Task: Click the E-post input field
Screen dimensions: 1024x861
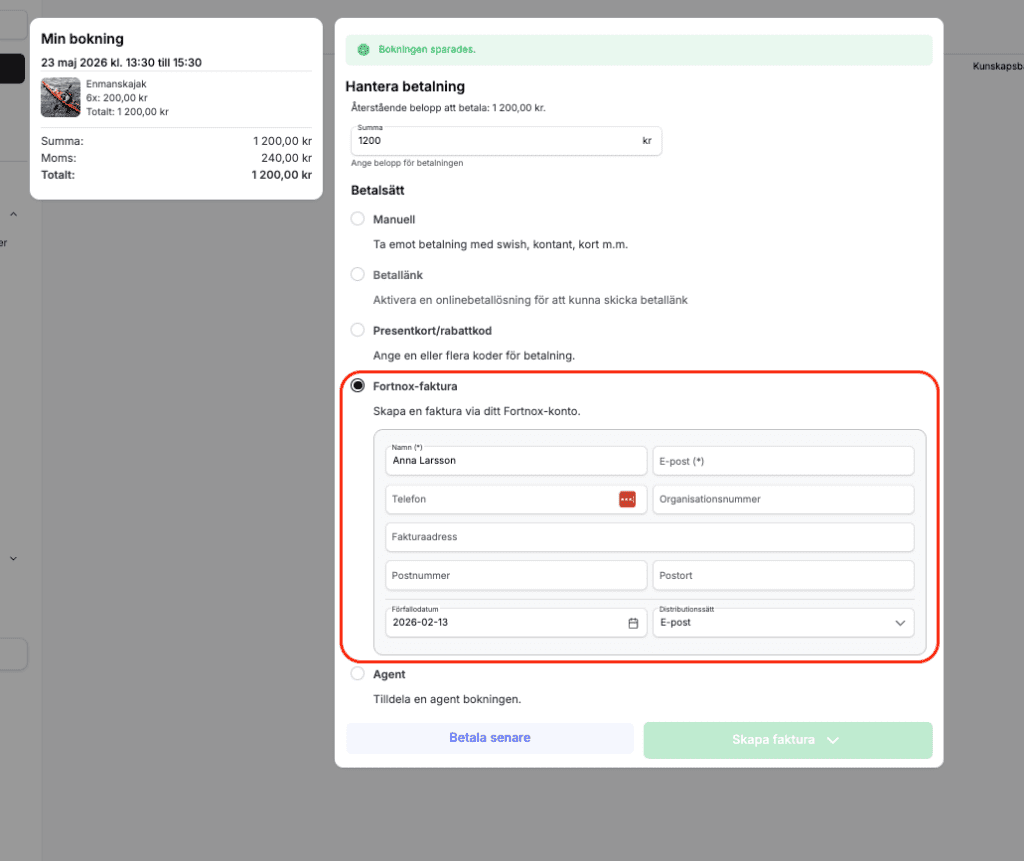Action: pos(783,461)
